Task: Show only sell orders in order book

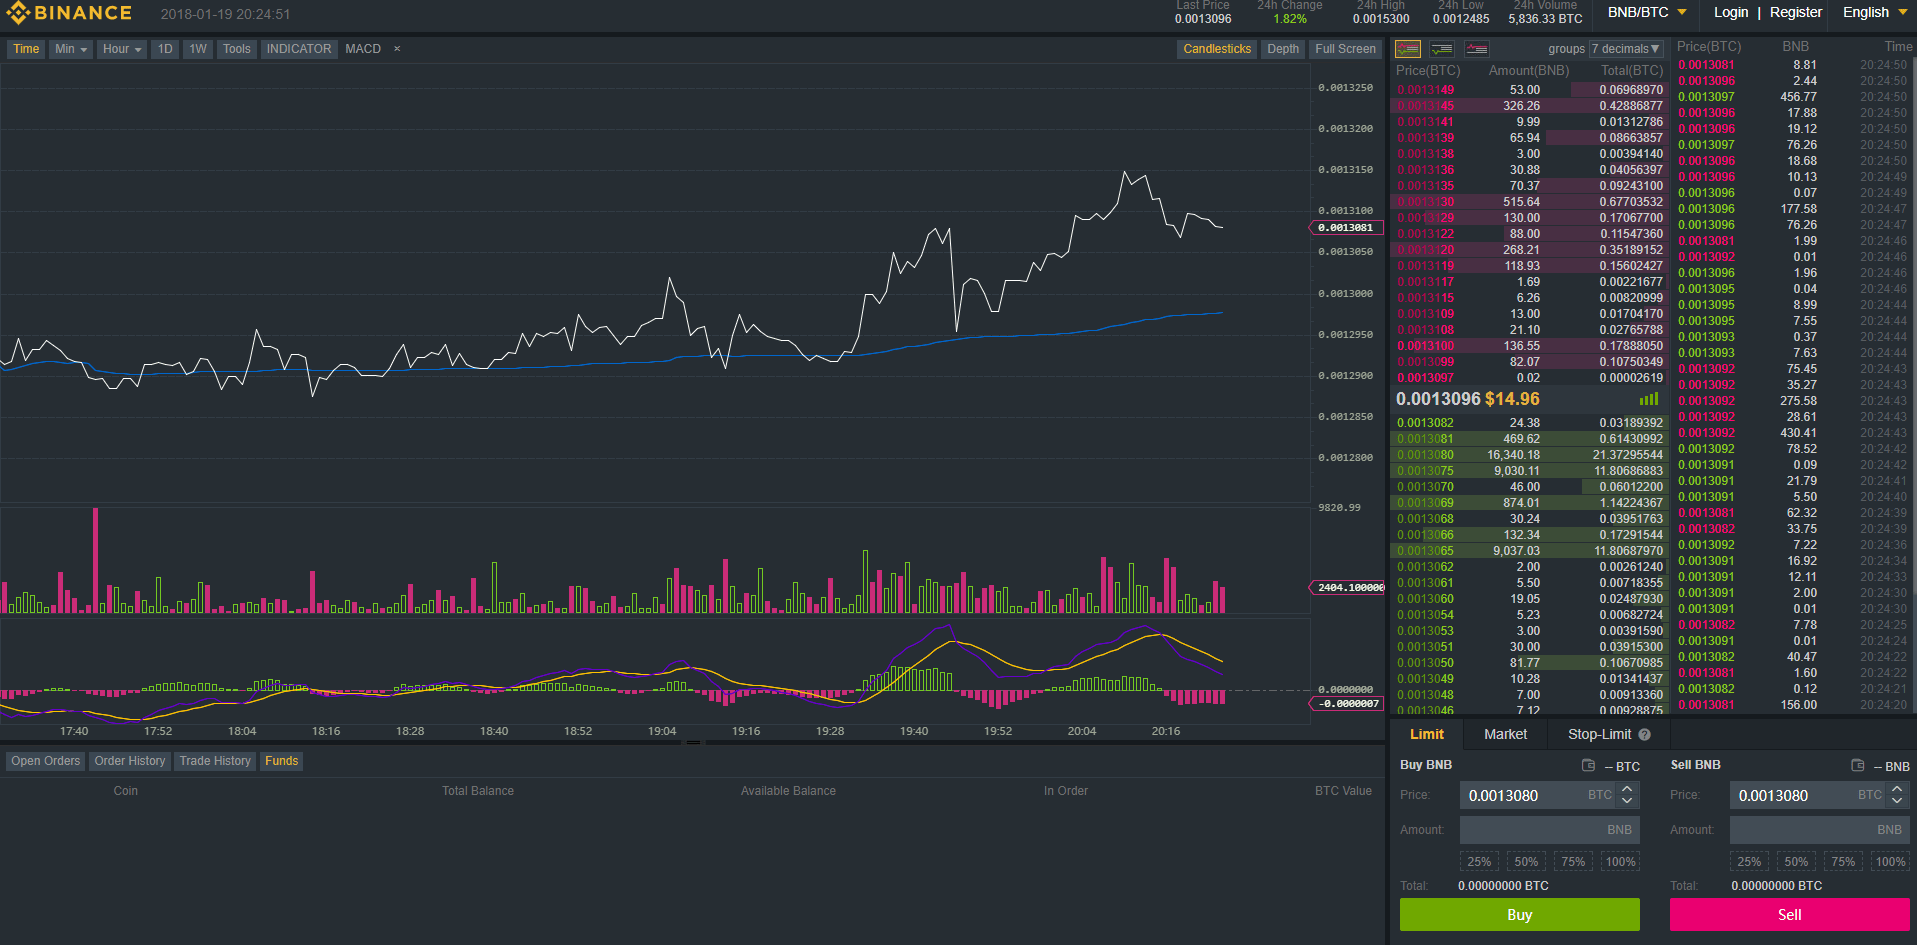Action: [1476, 48]
